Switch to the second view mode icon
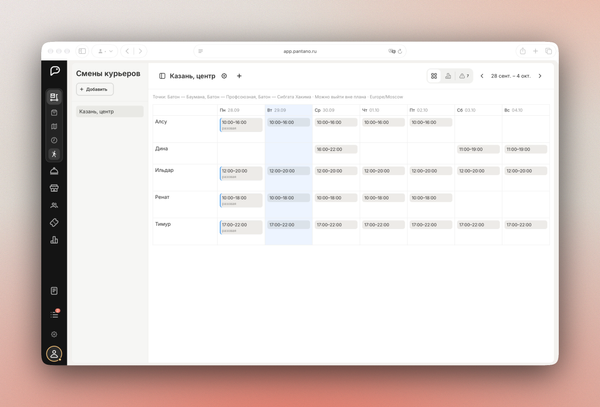Image resolution: width=600 pixels, height=407 pixels. click(x=448, y=76)
